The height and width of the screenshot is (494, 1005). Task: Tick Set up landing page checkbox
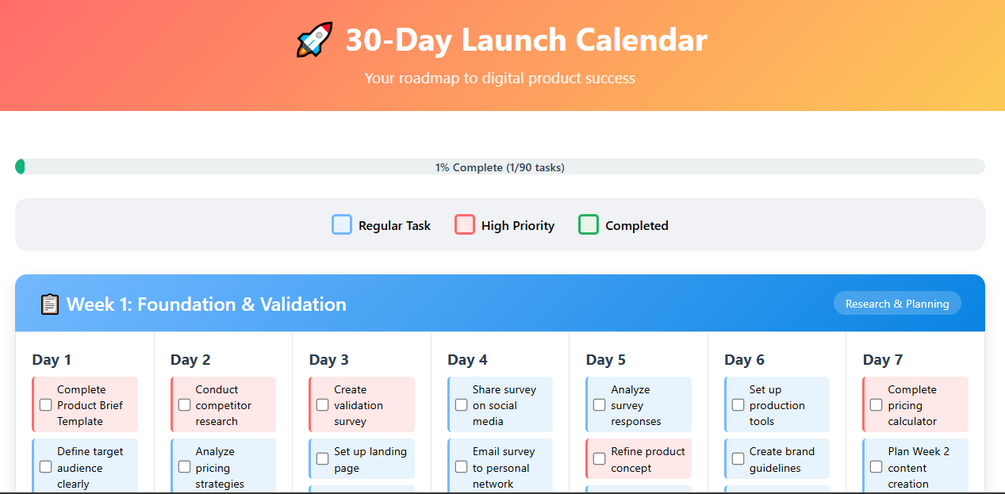(x=322, y=459)
